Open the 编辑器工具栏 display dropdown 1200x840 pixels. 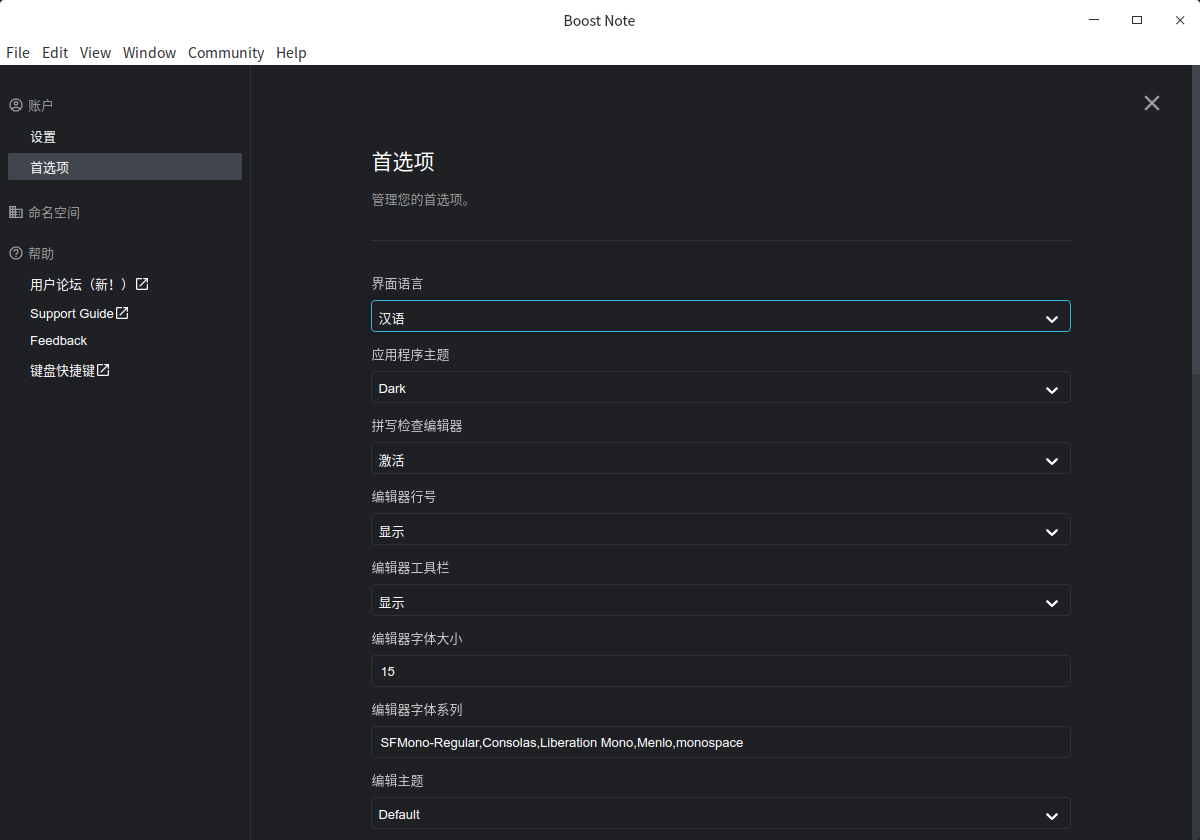click(720, 601)
